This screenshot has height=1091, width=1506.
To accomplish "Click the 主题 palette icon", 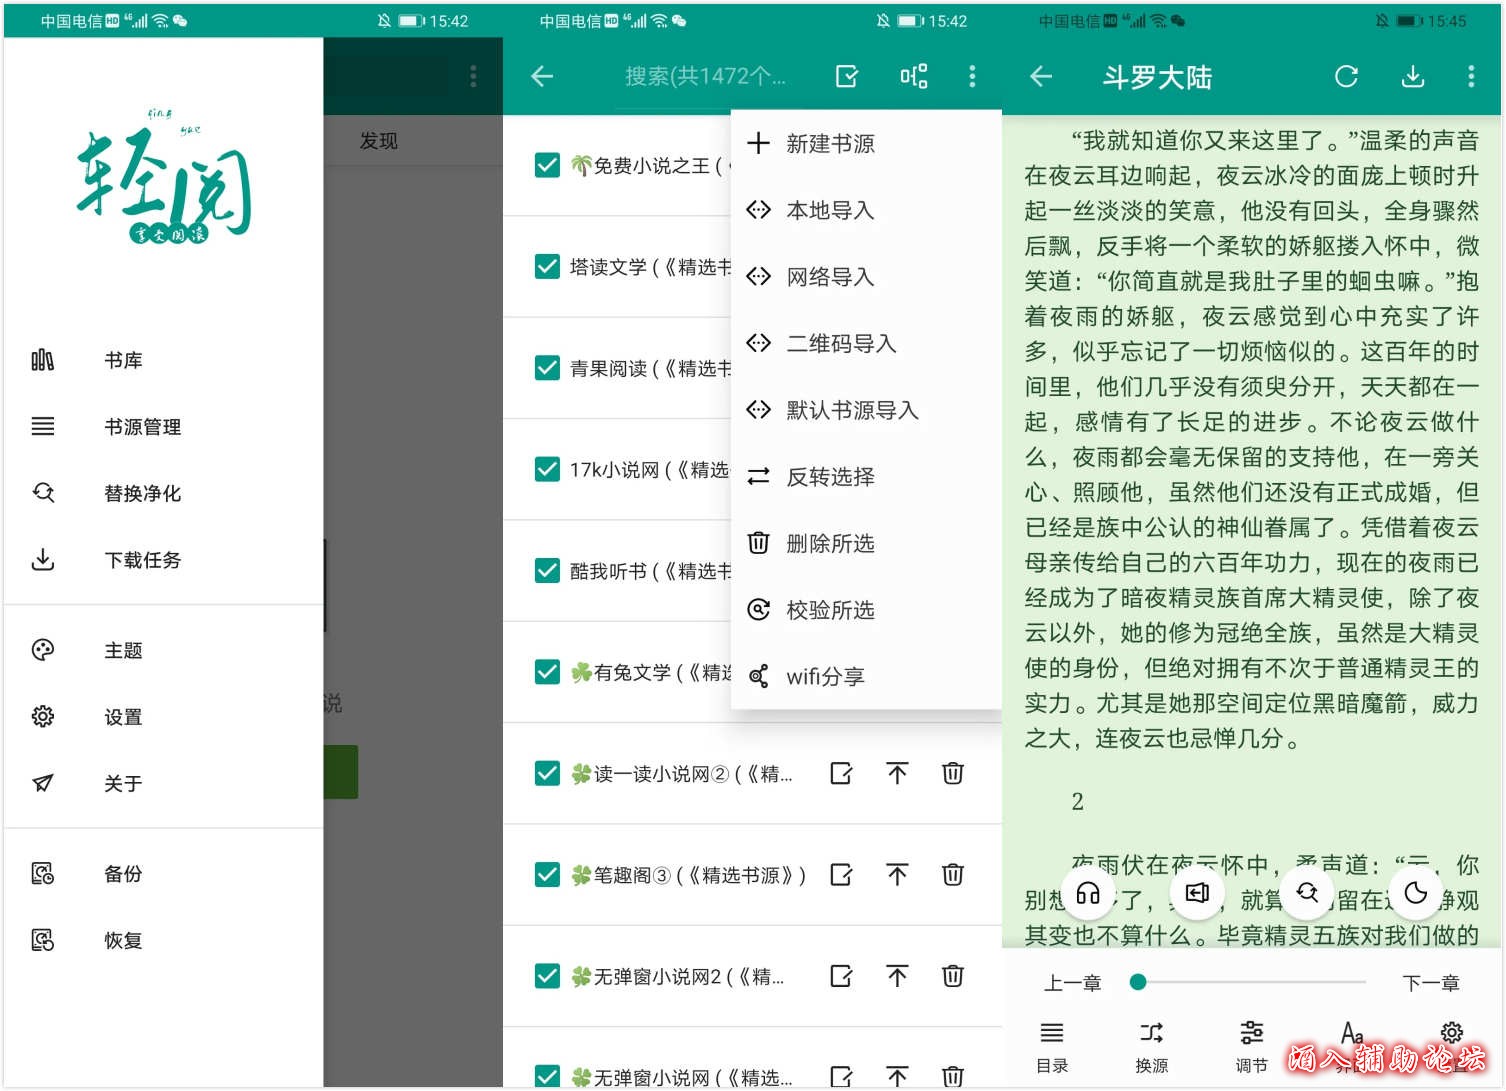I will click(43, 650).
